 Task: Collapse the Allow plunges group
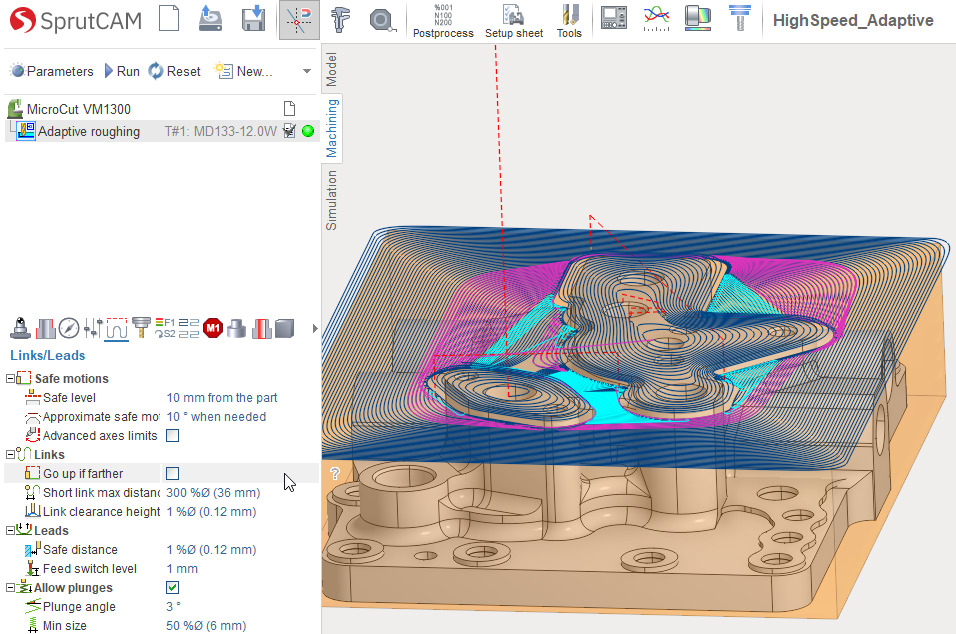pyautogui.click(x=10, y=588)
